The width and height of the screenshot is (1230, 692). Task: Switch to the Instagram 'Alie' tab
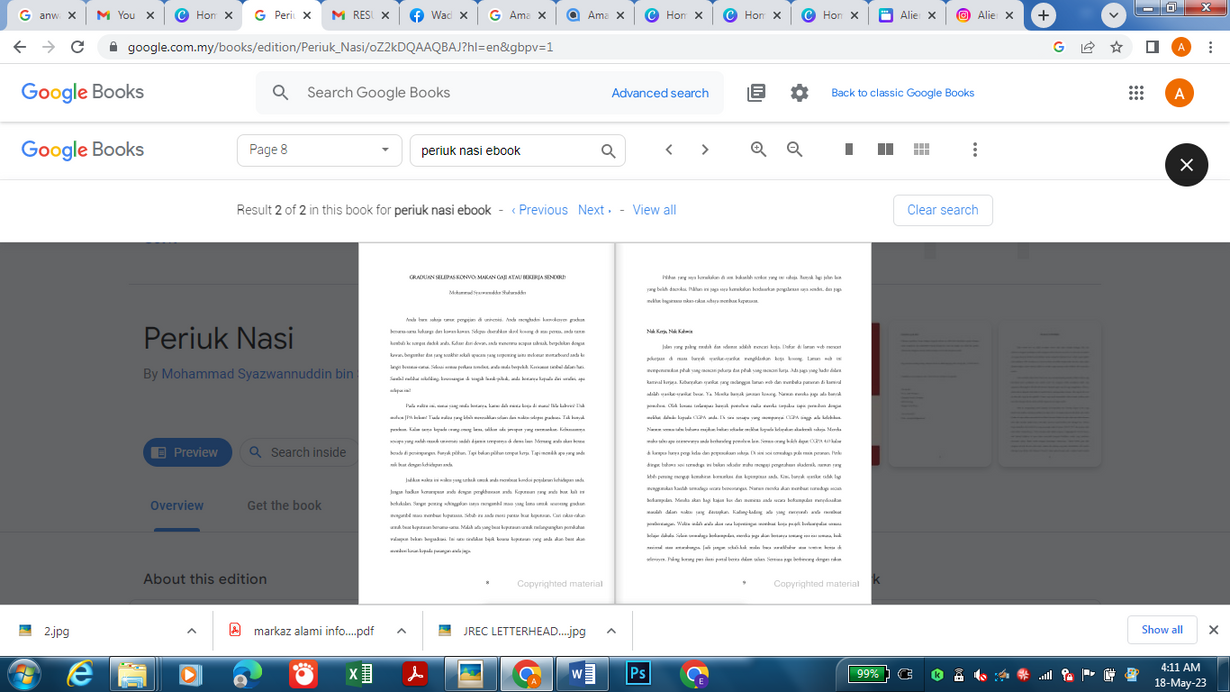click(986, 16)
